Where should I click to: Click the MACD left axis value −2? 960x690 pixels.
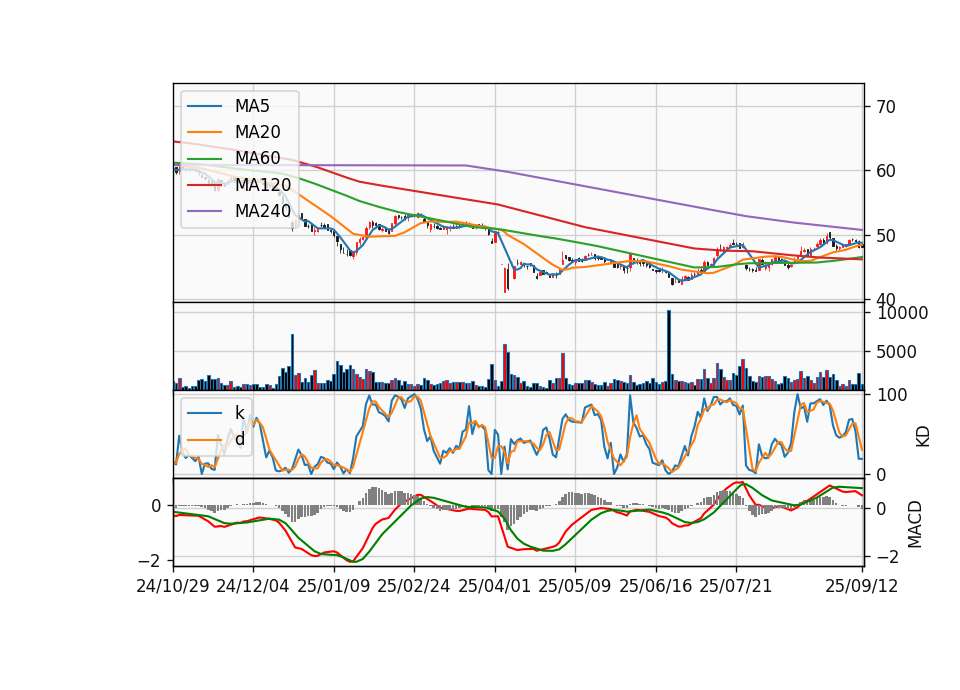coord(149,561)
